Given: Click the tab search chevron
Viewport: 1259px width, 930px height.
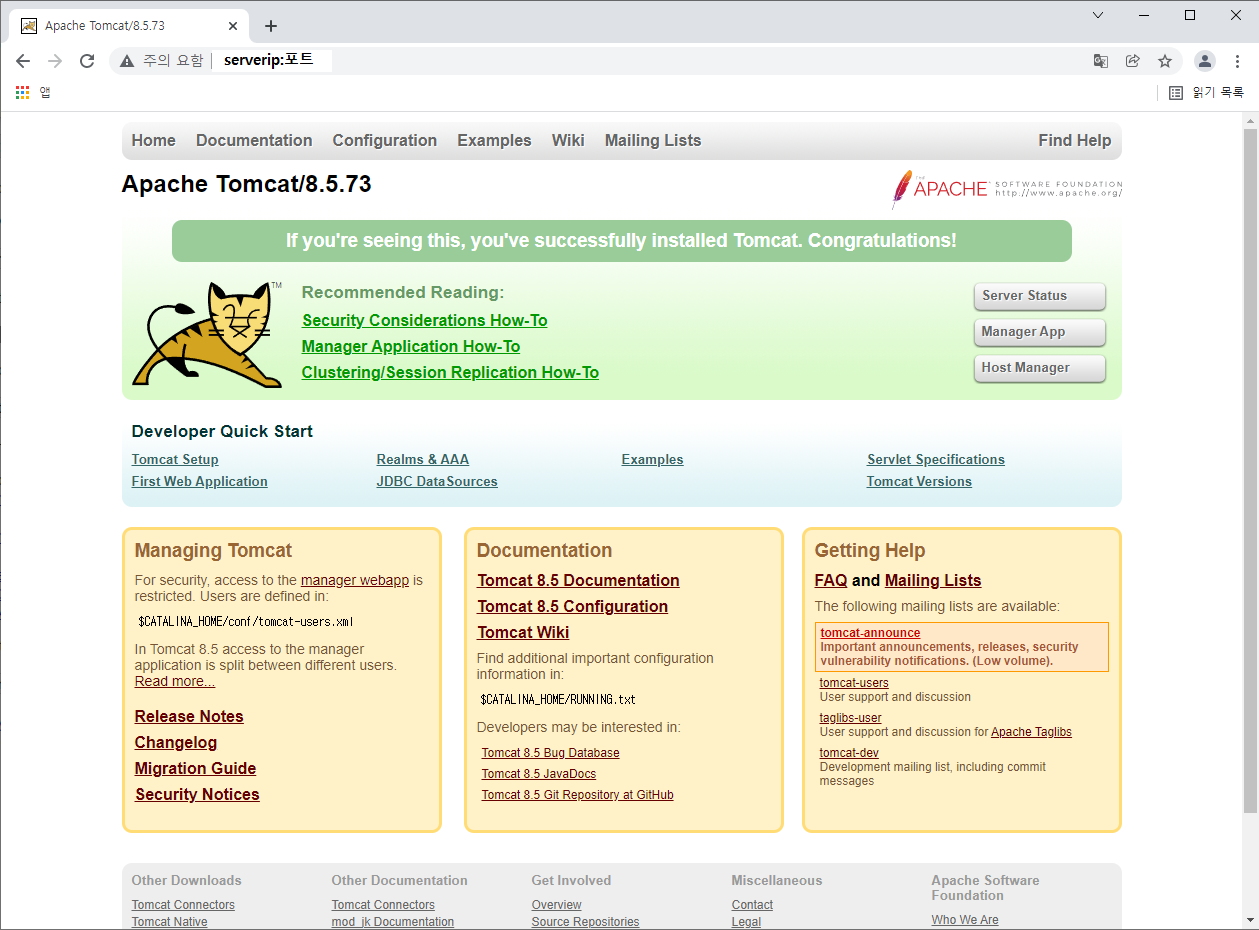Looking at the screenshot, I should pos(1098,15).
